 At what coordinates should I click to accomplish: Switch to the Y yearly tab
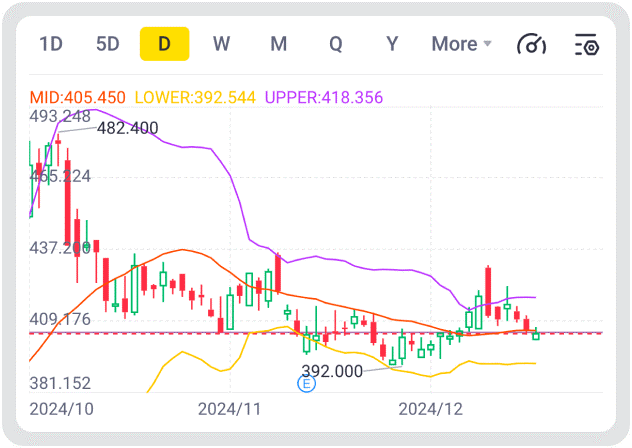(x=393, y=44)
